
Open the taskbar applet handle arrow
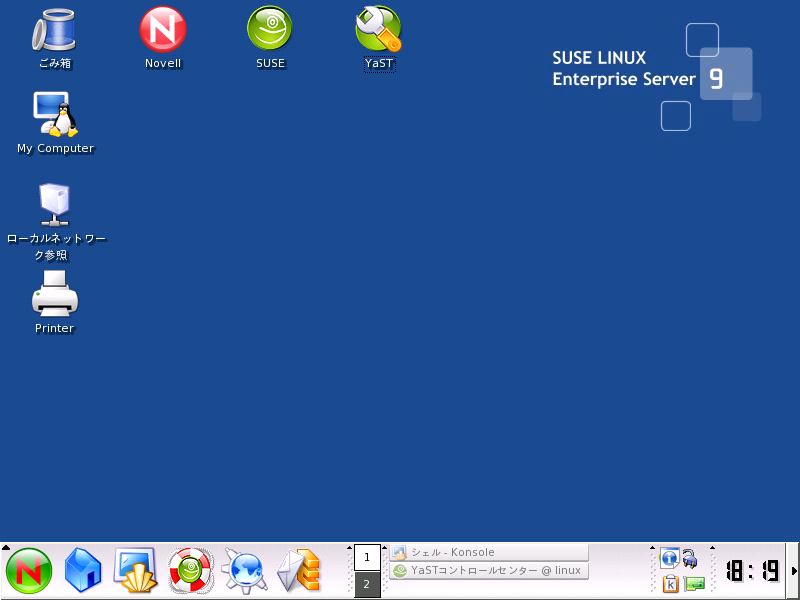[385, 548]
